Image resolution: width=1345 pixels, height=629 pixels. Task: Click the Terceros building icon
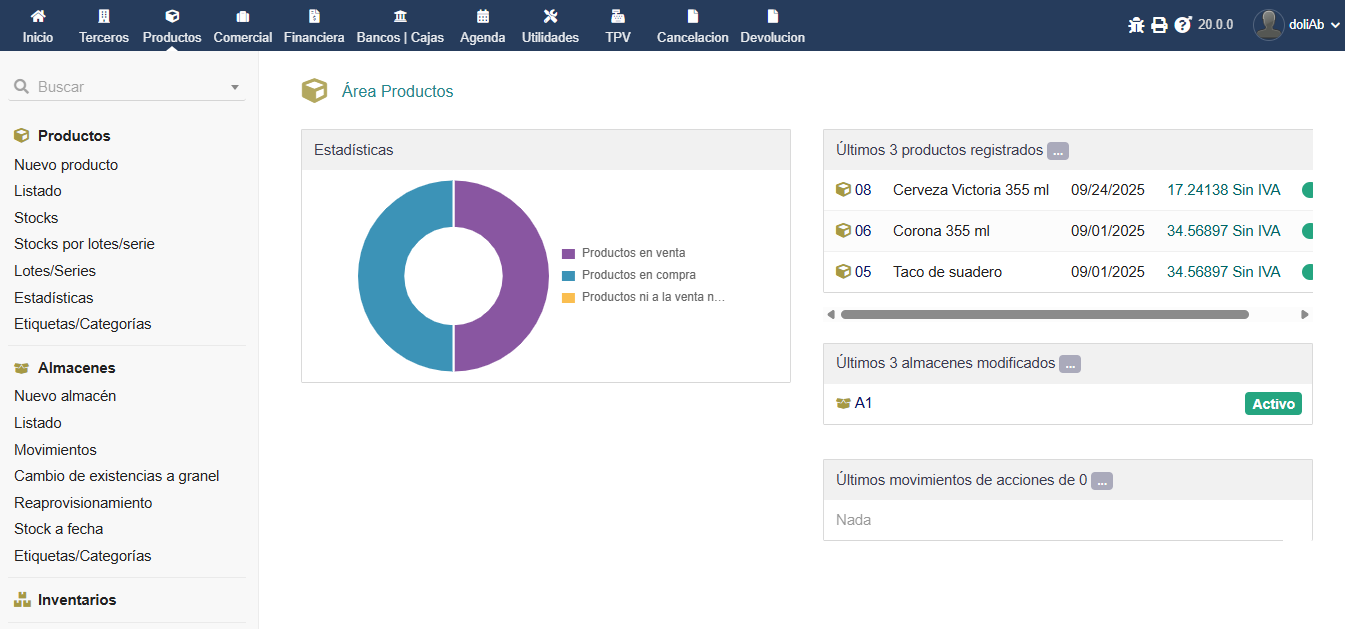104,17
